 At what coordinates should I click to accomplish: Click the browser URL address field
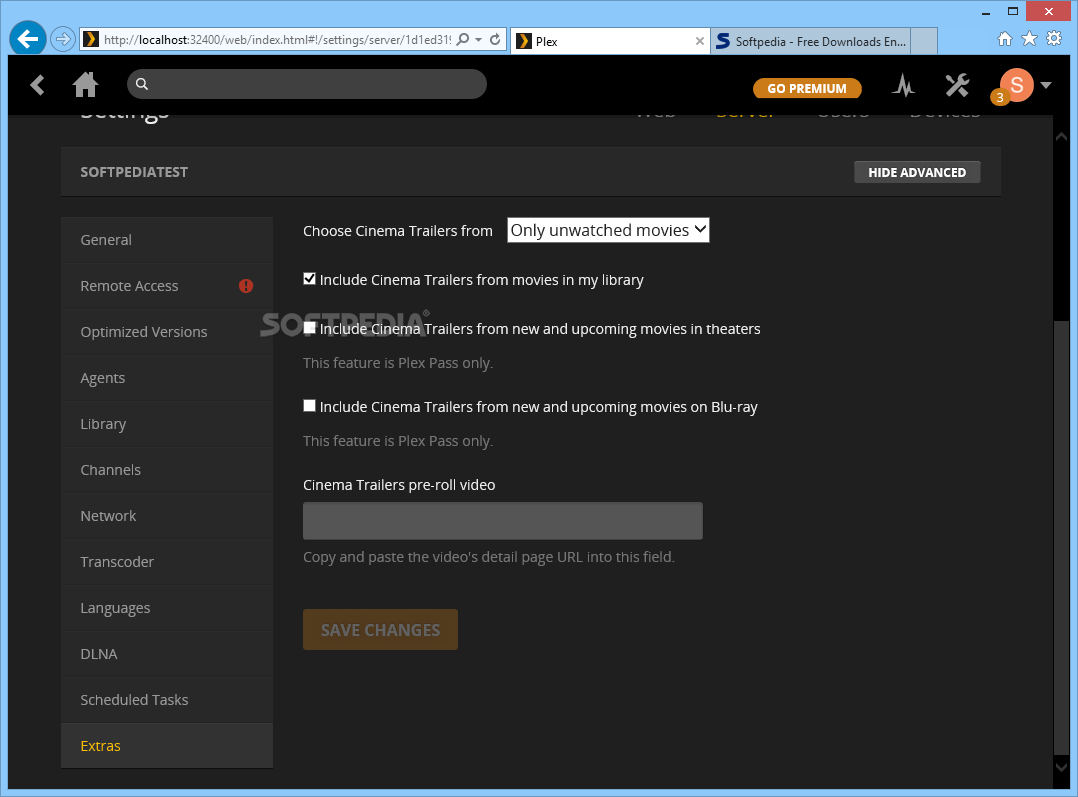coord(277,40)
